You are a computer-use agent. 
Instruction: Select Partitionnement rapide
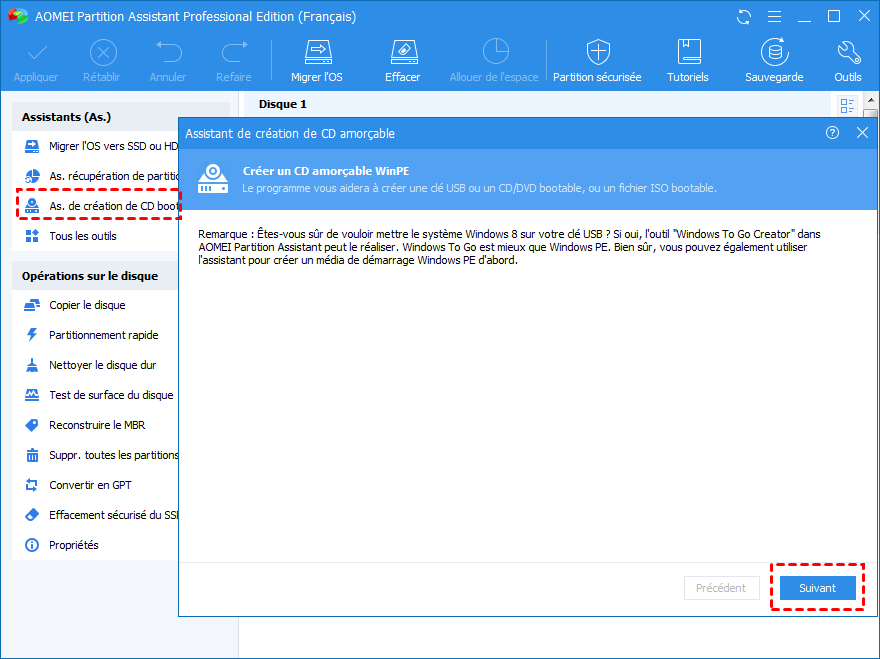tap(95, 335)
